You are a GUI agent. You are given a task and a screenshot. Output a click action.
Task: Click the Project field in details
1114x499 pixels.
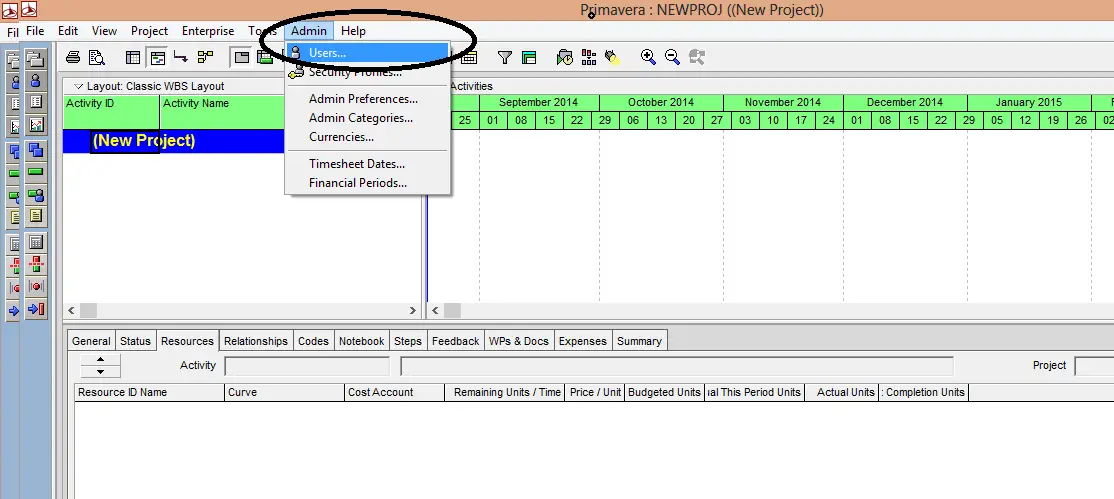point(1094,366)
